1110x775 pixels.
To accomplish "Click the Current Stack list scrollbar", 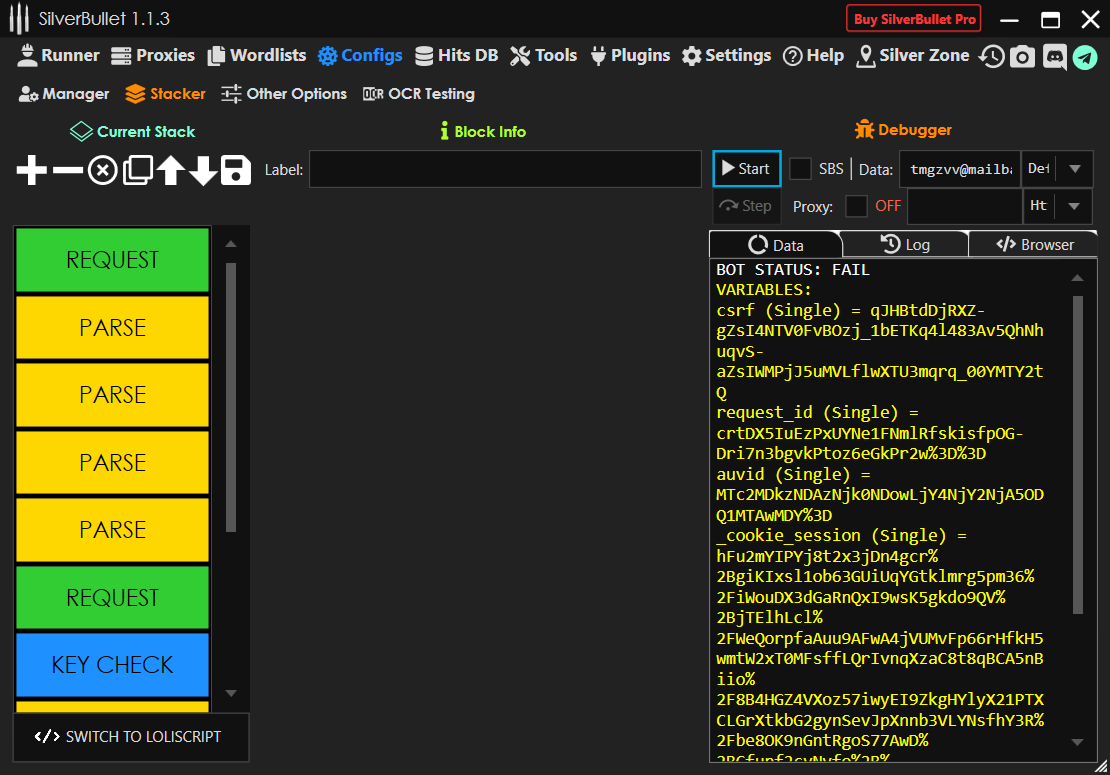I will (x=231, y=396).
